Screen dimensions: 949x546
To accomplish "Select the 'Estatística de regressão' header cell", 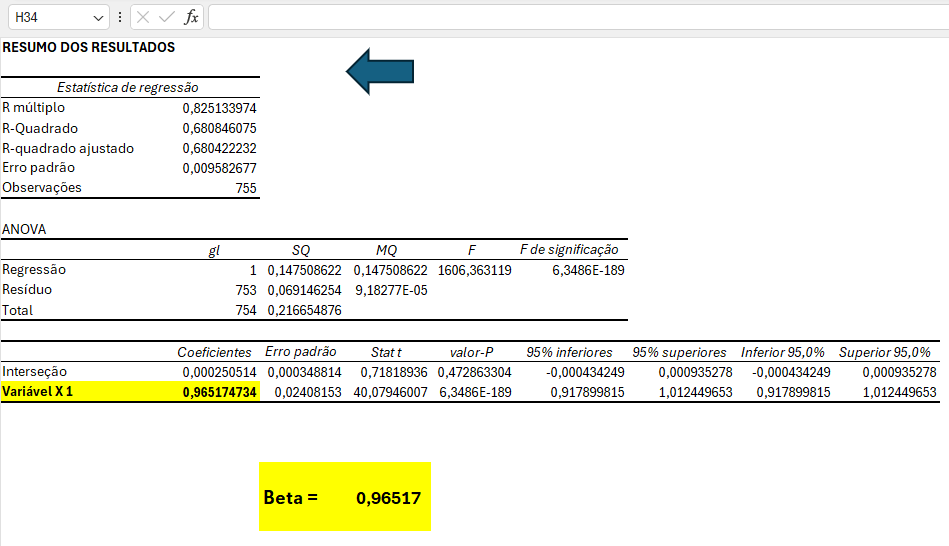I will click(128, 88).
